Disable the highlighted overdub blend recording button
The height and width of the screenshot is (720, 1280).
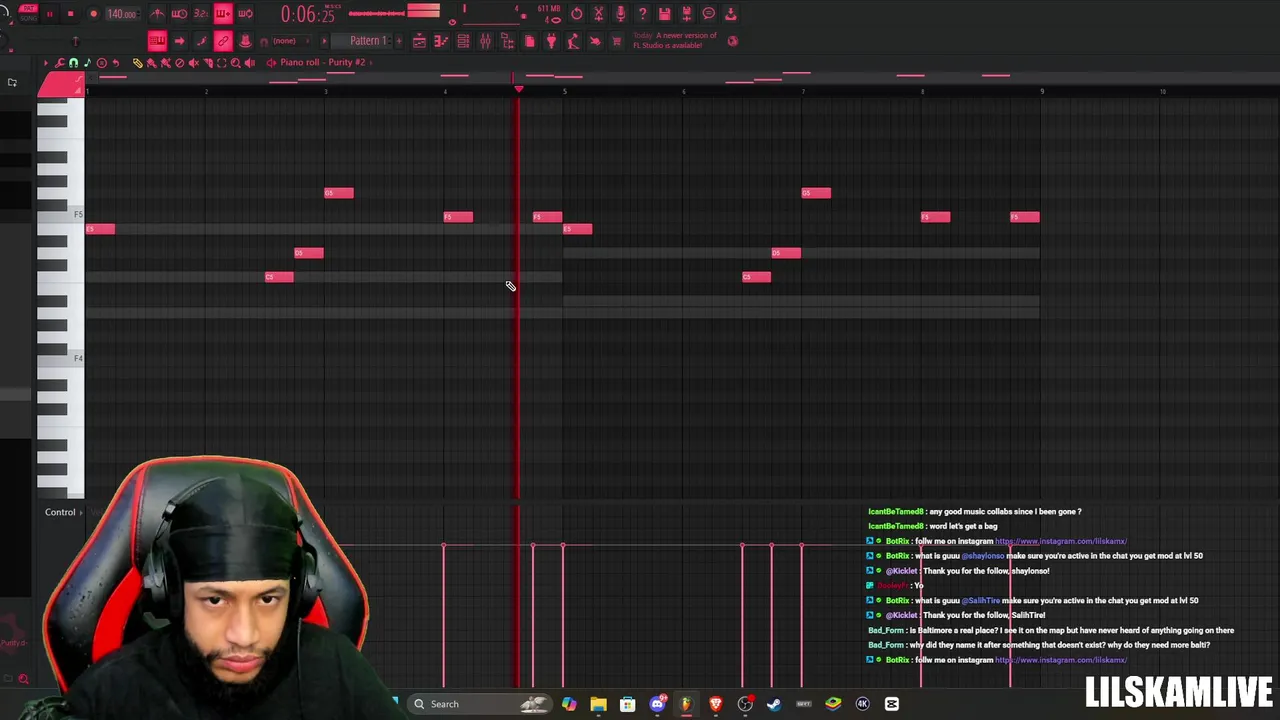tap(223, 14)
